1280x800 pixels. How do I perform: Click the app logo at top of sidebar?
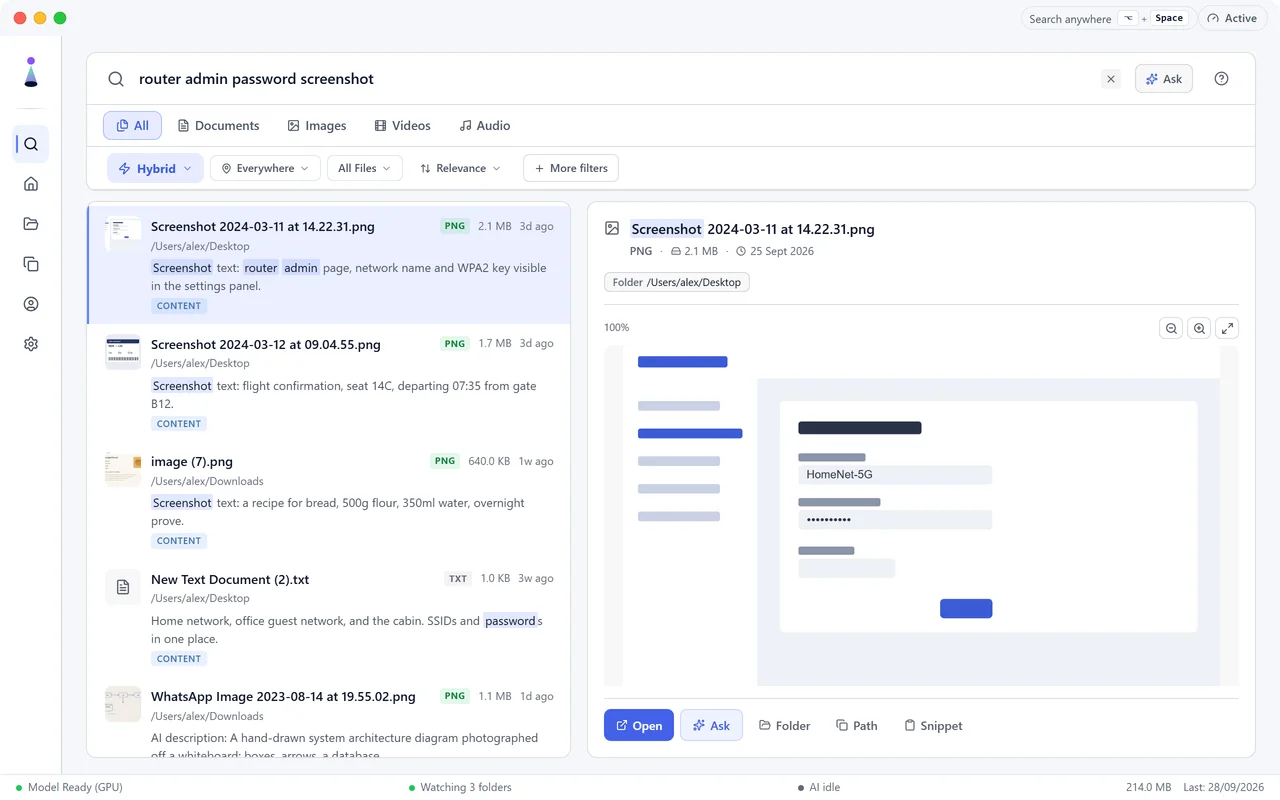coord(31,72)
